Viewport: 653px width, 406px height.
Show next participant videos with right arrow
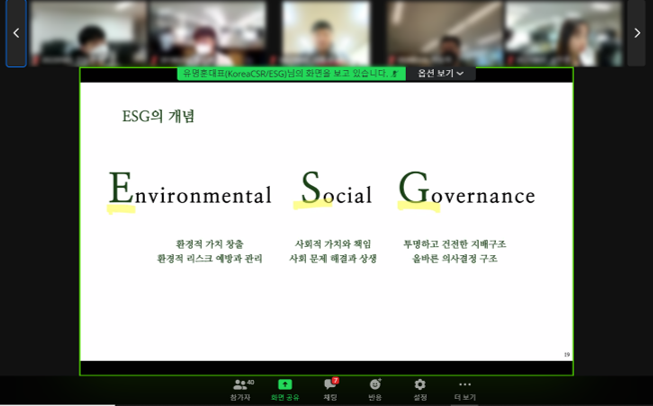point(637,33)
